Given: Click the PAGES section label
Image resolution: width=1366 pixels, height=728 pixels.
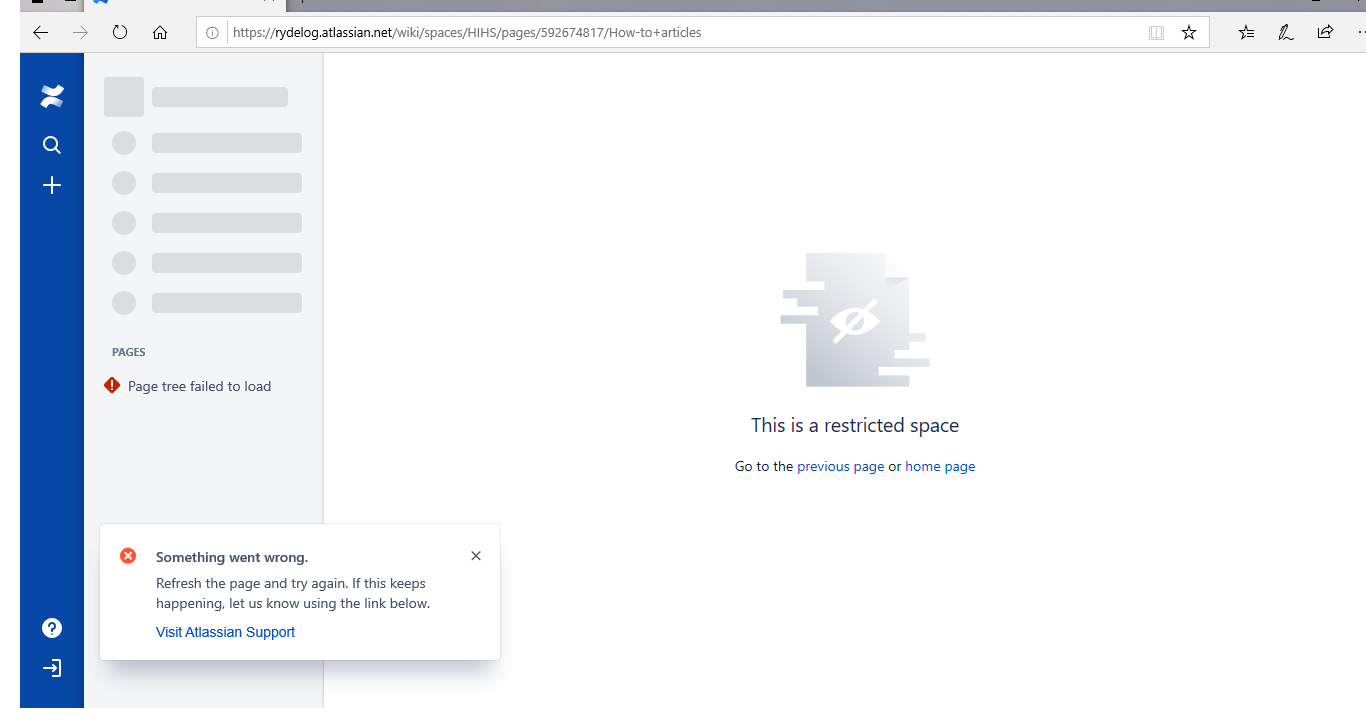Looking at the screenshot, I should tap(129, 352).
